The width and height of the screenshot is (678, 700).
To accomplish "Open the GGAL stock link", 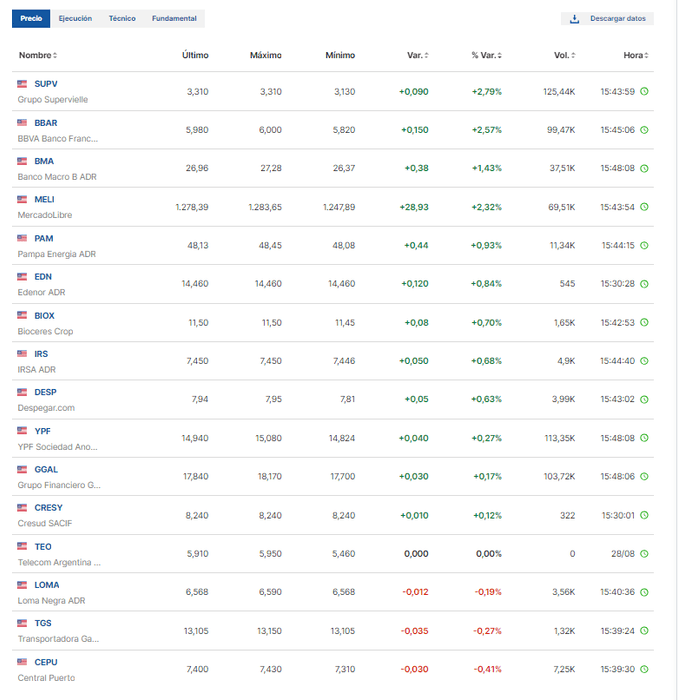I will pyautogui.click(x=46, y=470).
